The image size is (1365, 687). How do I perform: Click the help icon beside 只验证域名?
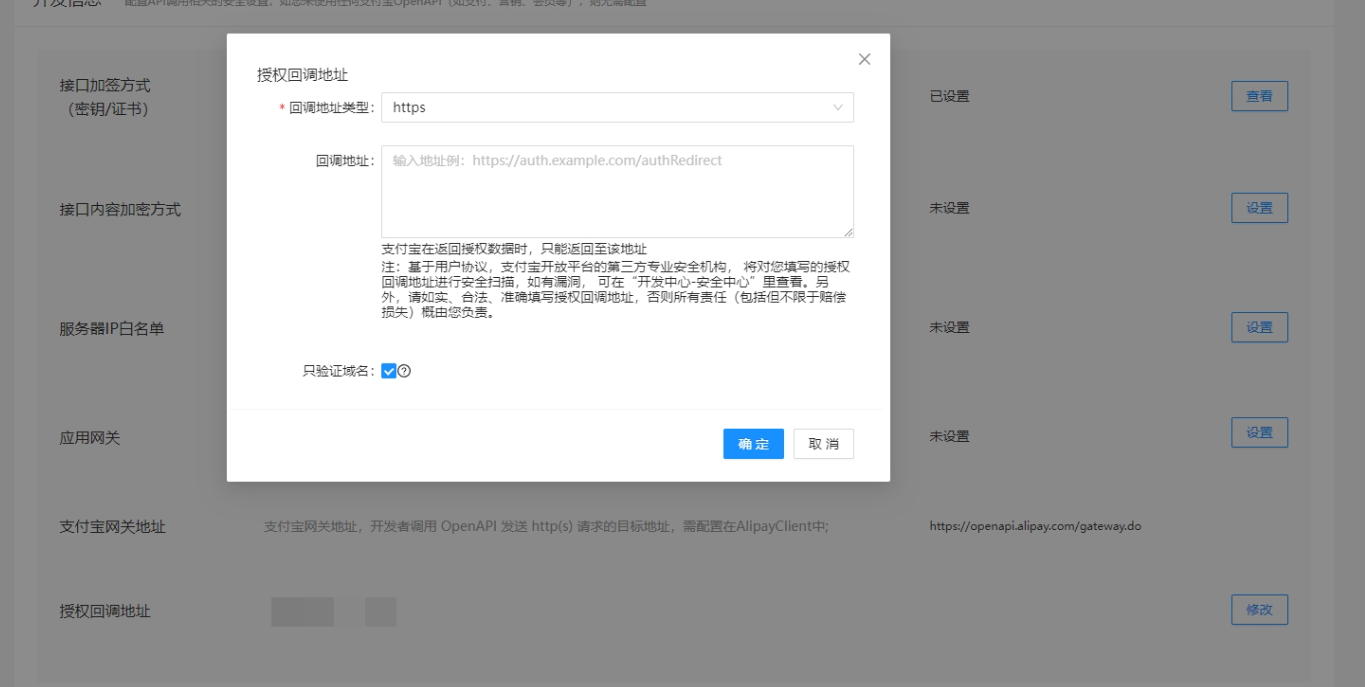405,371
